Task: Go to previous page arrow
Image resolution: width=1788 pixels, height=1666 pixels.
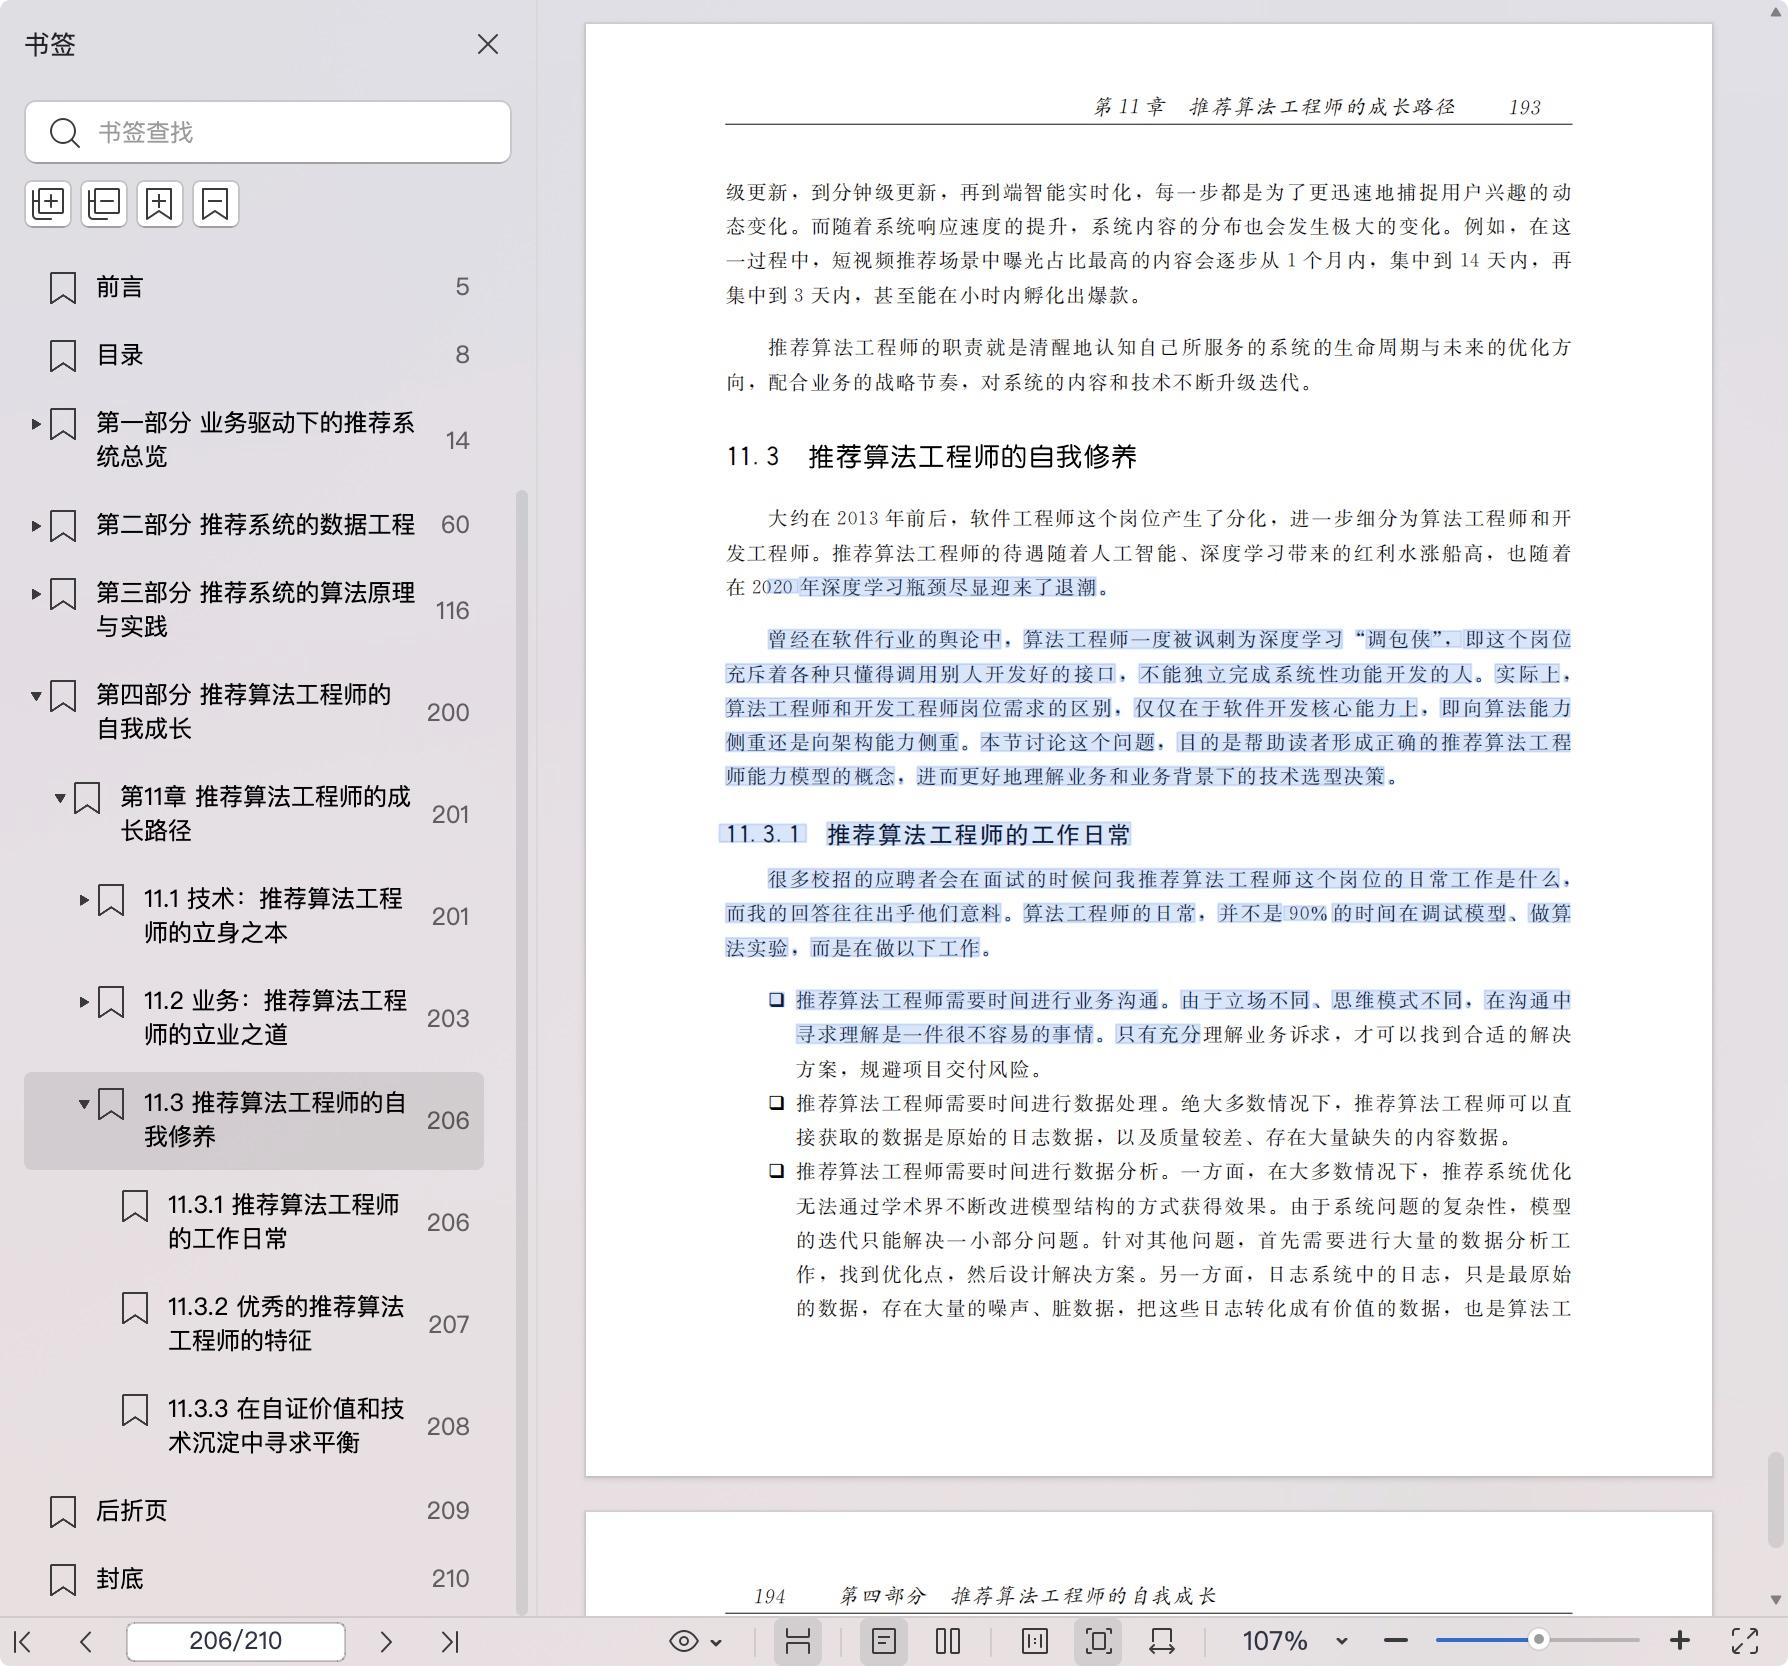Action: coord(86,1641)
